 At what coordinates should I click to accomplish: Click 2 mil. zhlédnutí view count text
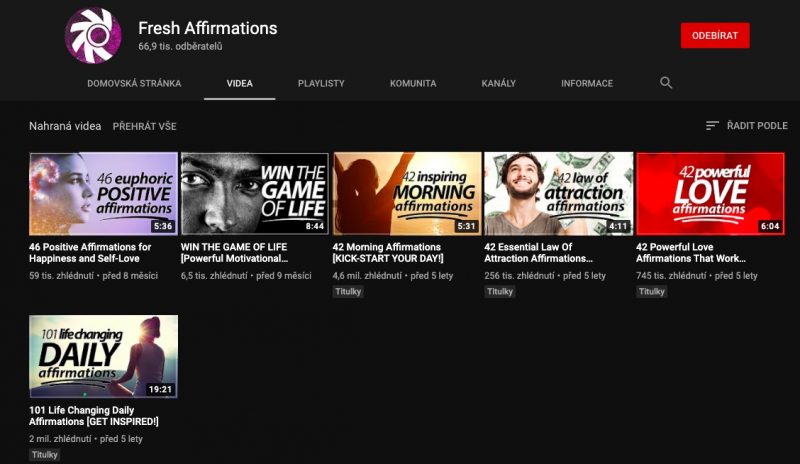(60, 439)
